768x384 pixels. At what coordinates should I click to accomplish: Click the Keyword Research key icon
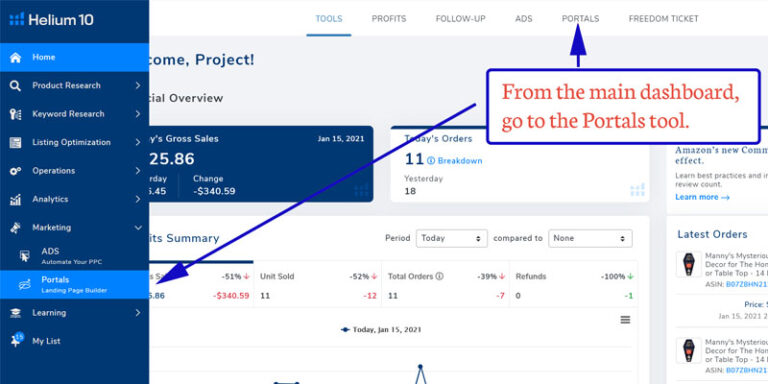point(15,114)
